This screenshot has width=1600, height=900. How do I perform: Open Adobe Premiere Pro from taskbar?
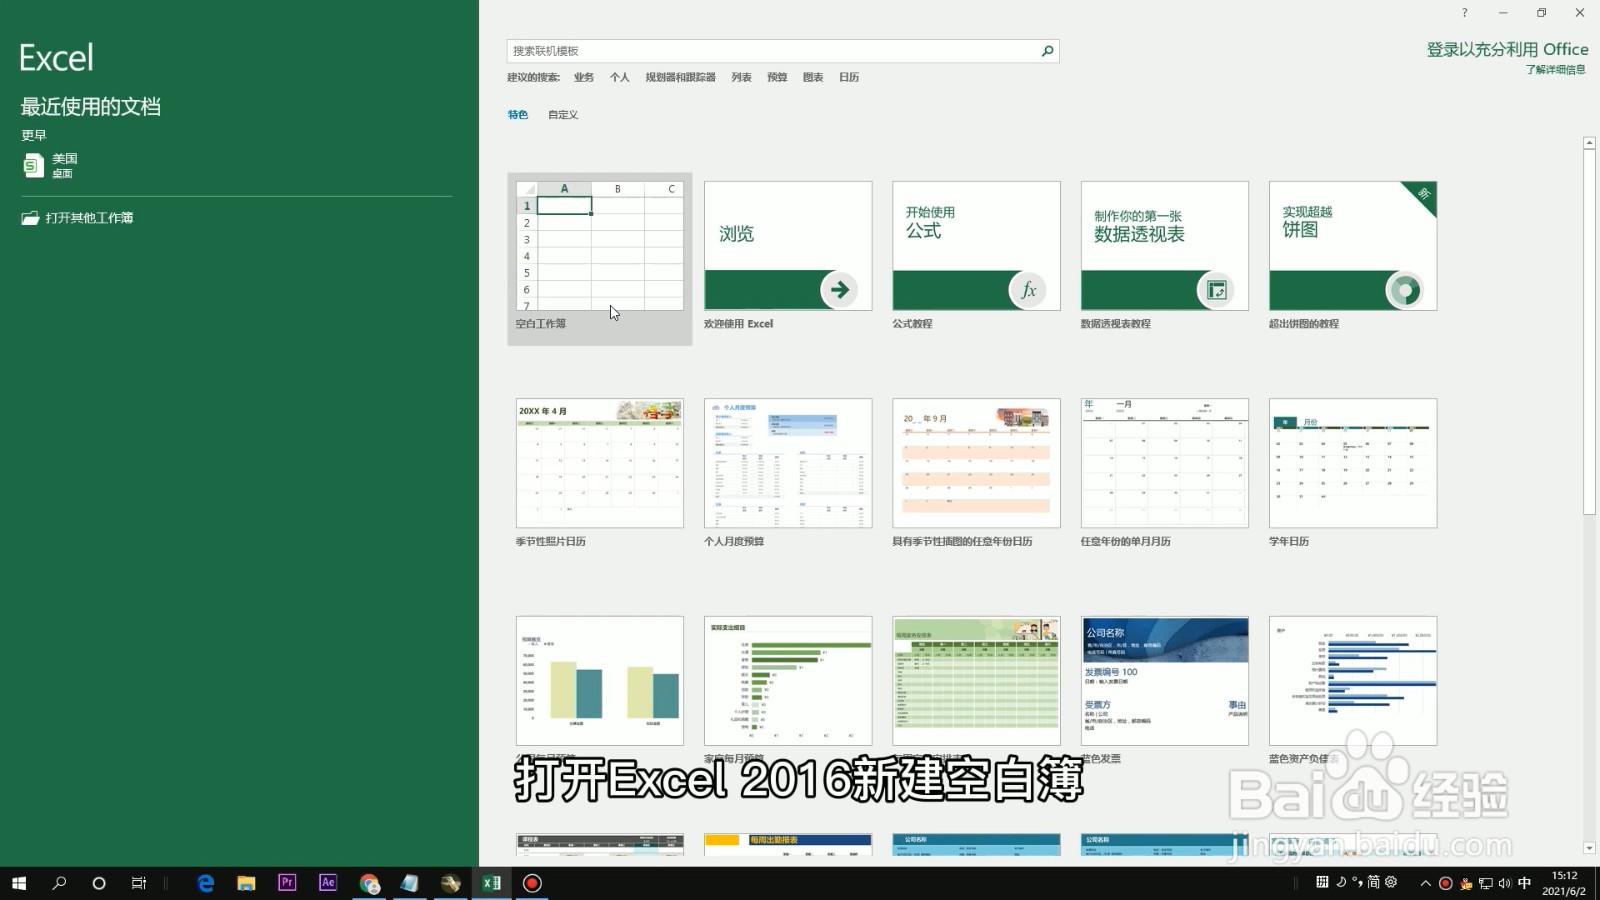click(287, 883)
